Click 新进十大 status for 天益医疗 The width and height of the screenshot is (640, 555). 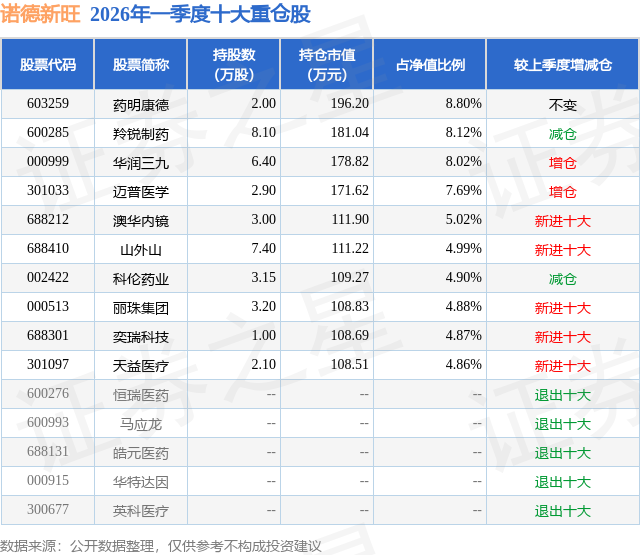(x=563, y=366)
